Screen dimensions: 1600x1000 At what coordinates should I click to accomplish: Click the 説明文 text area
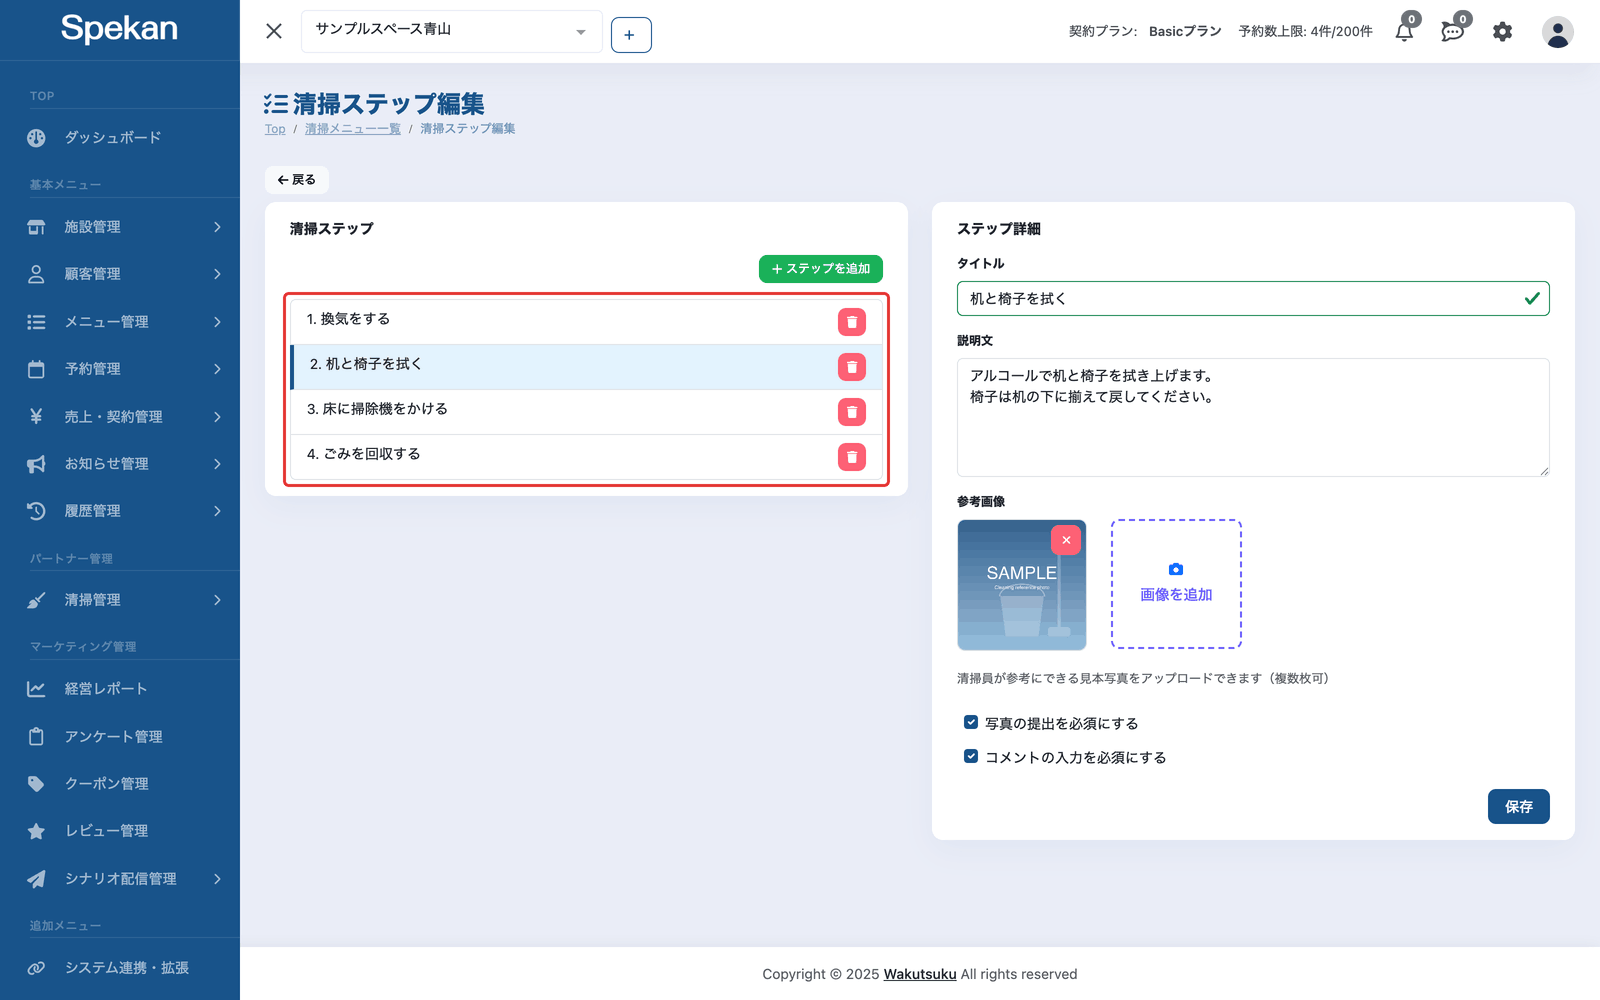point(1253,417)
